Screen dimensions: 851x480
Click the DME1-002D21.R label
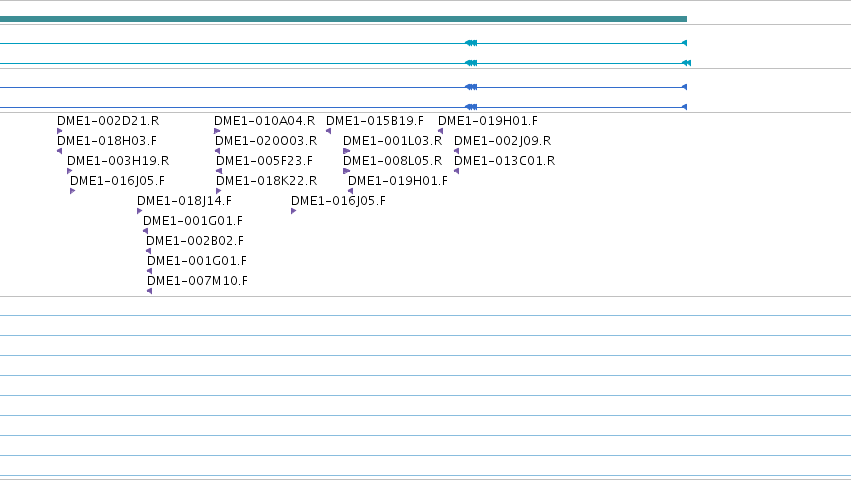108,121
